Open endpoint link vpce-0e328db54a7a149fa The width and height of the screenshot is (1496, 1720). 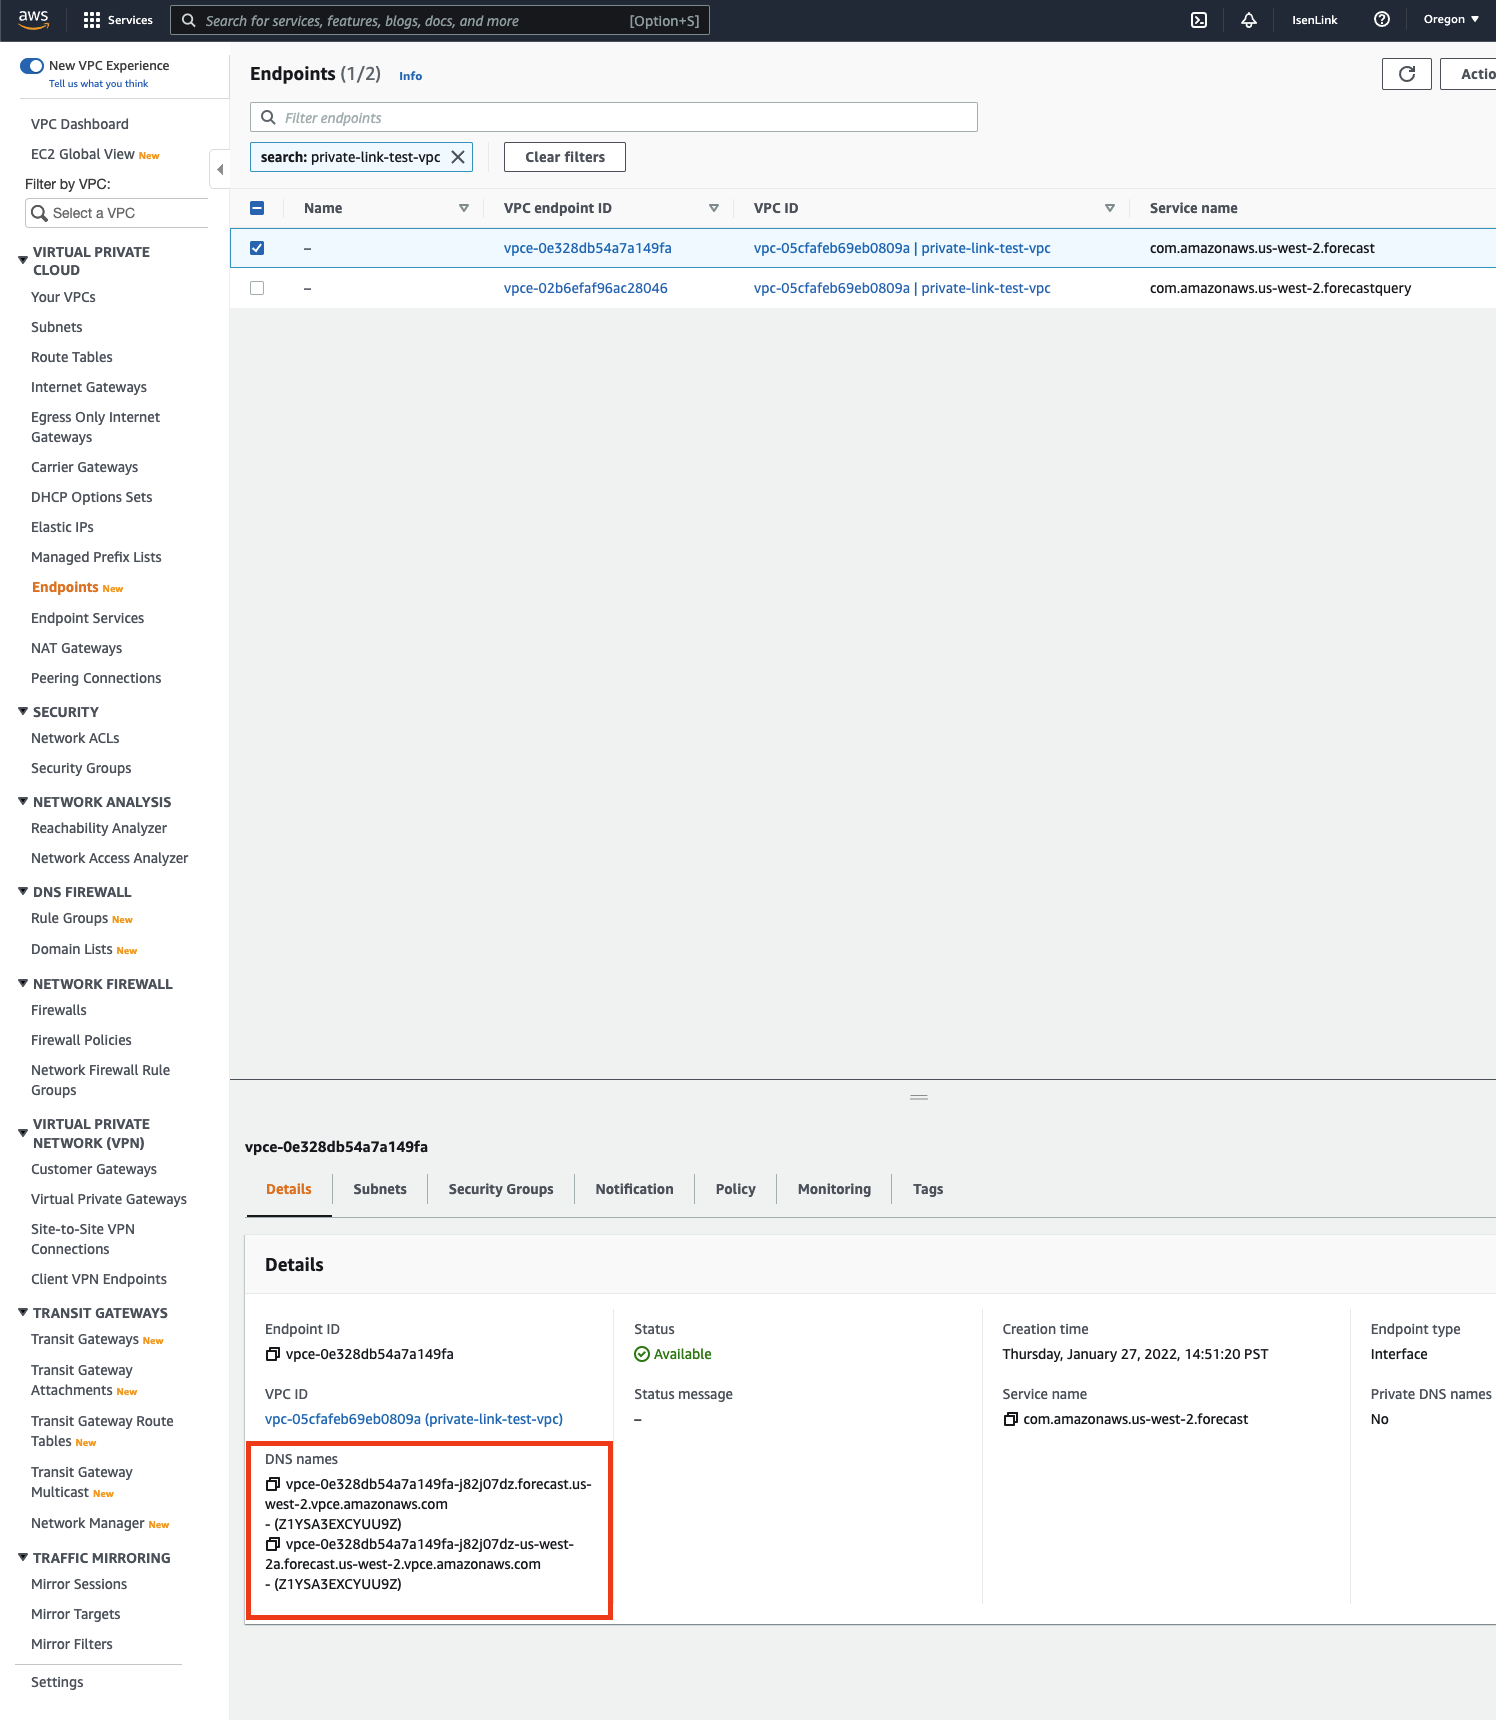point(588,248)
